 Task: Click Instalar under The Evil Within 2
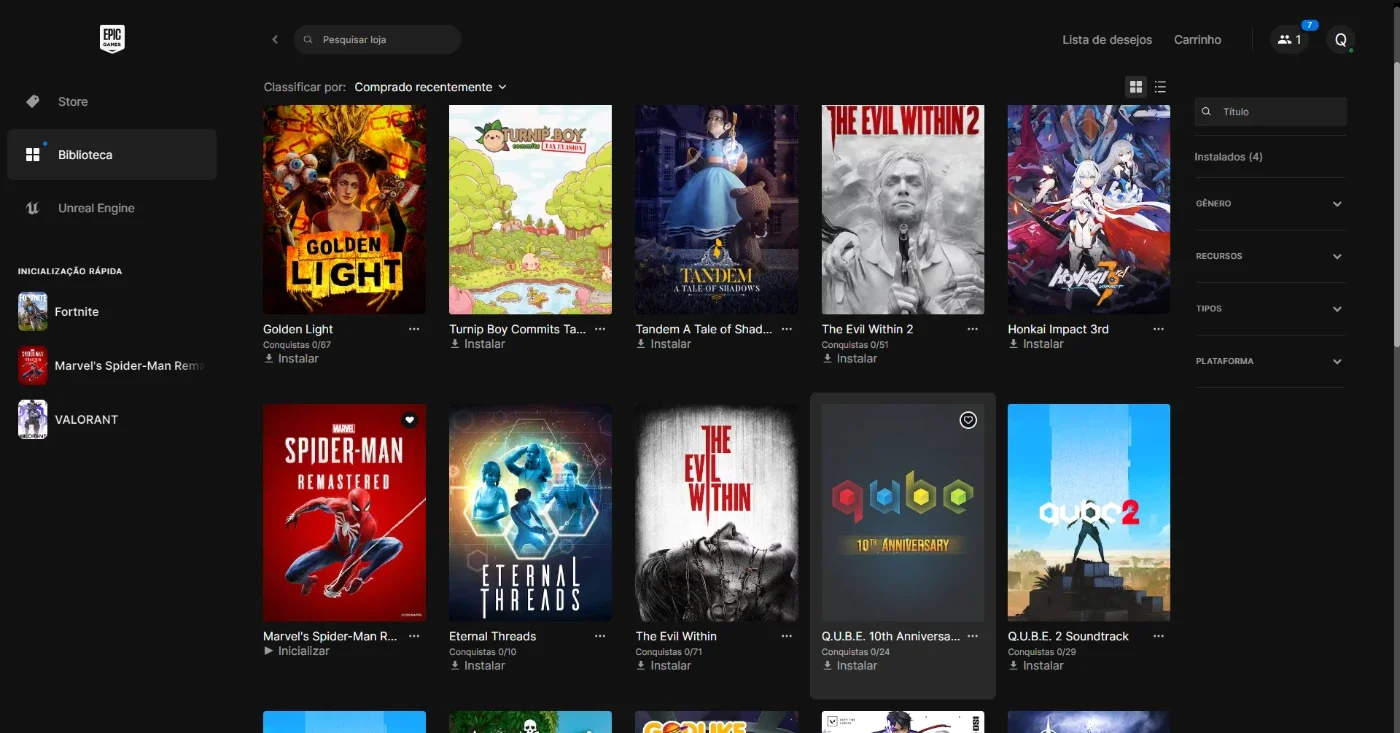(849, 358)
